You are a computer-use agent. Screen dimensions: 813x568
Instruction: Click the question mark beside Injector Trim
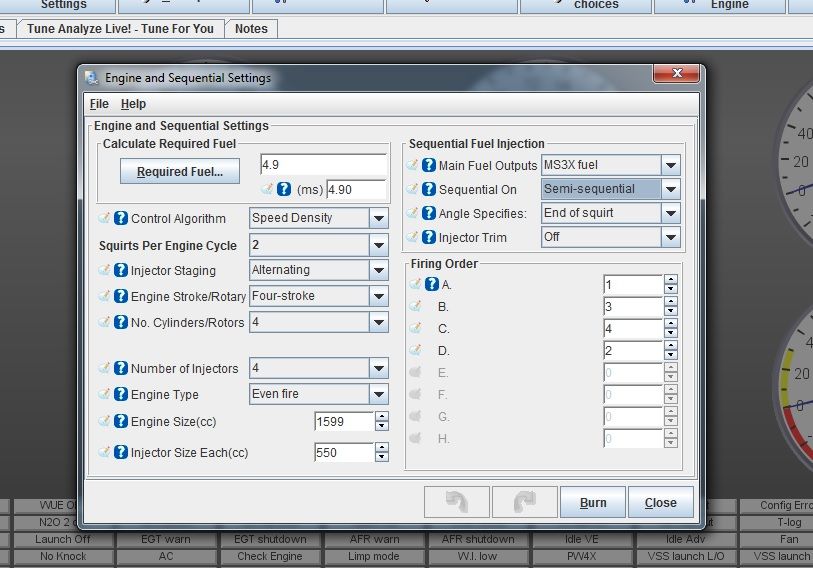coord(429,237)
